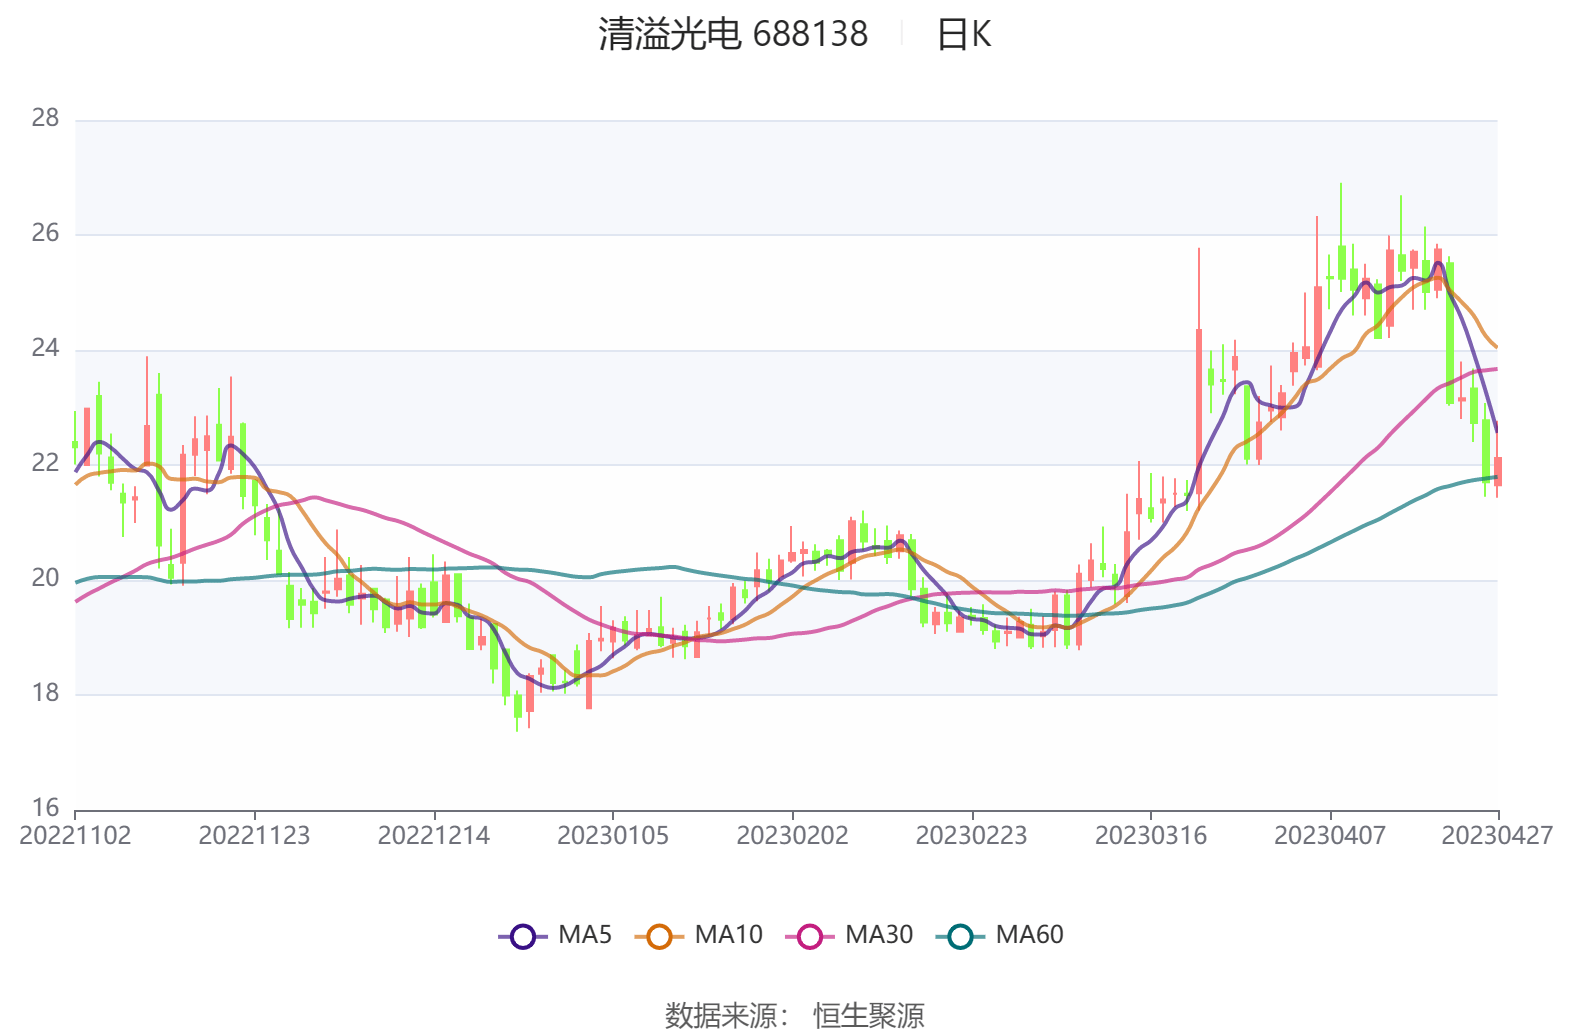This screenshot has width=1590, height=1034.
Task: Click the y-axis value 26
Action: [45, 233]
